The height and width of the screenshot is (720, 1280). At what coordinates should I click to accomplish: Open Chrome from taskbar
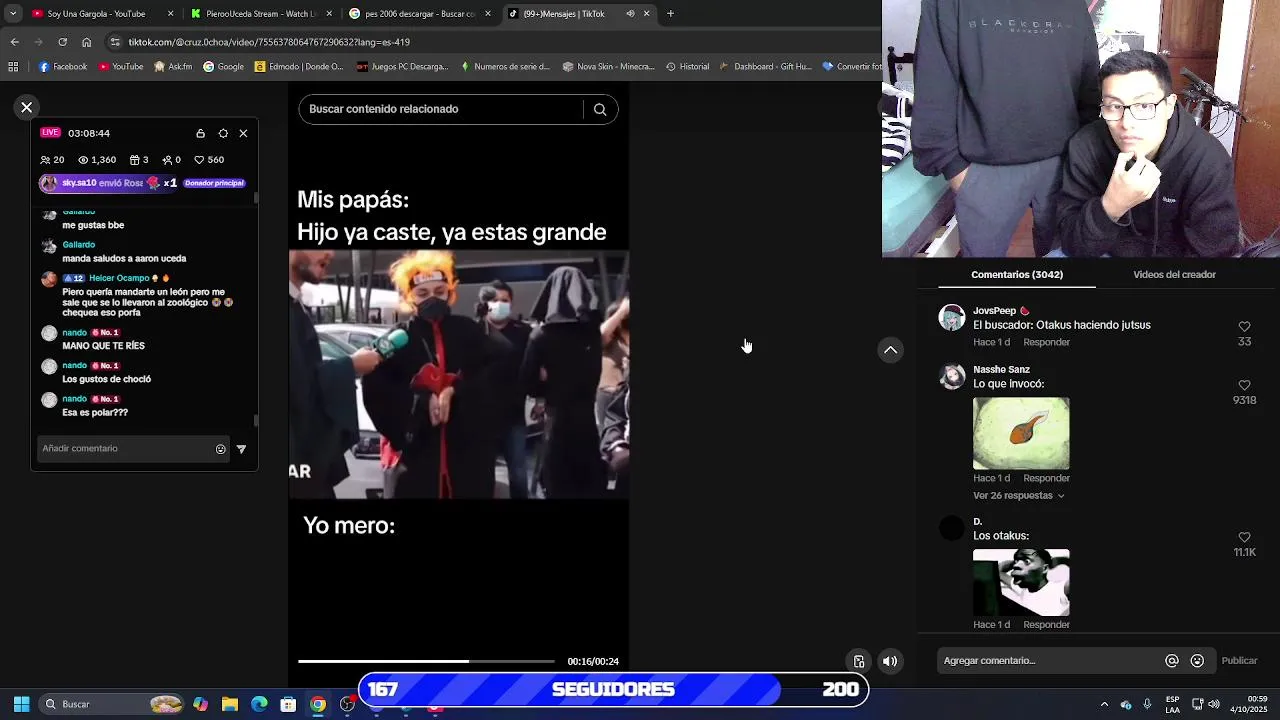(x=317, y=704)
